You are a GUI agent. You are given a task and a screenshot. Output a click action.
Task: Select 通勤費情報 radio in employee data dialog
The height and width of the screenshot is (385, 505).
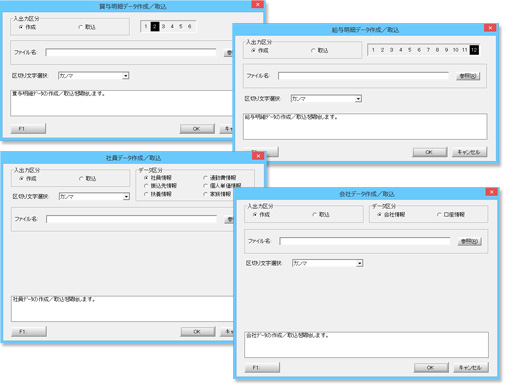220,178
